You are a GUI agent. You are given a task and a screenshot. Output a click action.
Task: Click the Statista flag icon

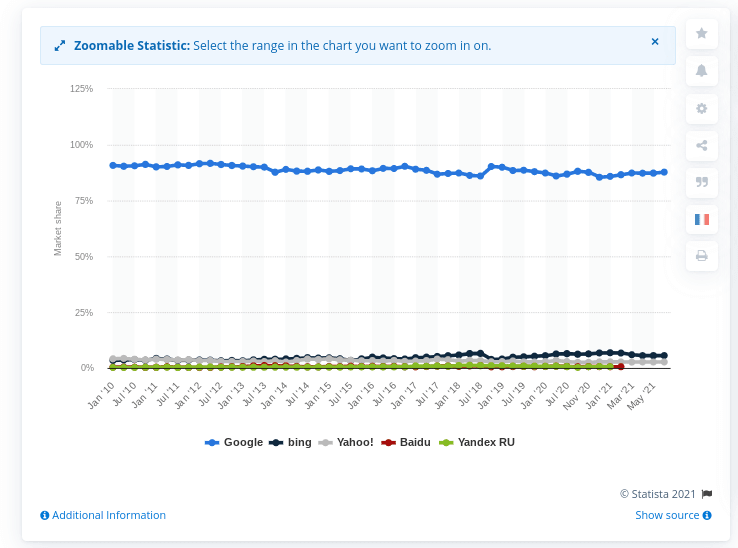click(706, 494)
